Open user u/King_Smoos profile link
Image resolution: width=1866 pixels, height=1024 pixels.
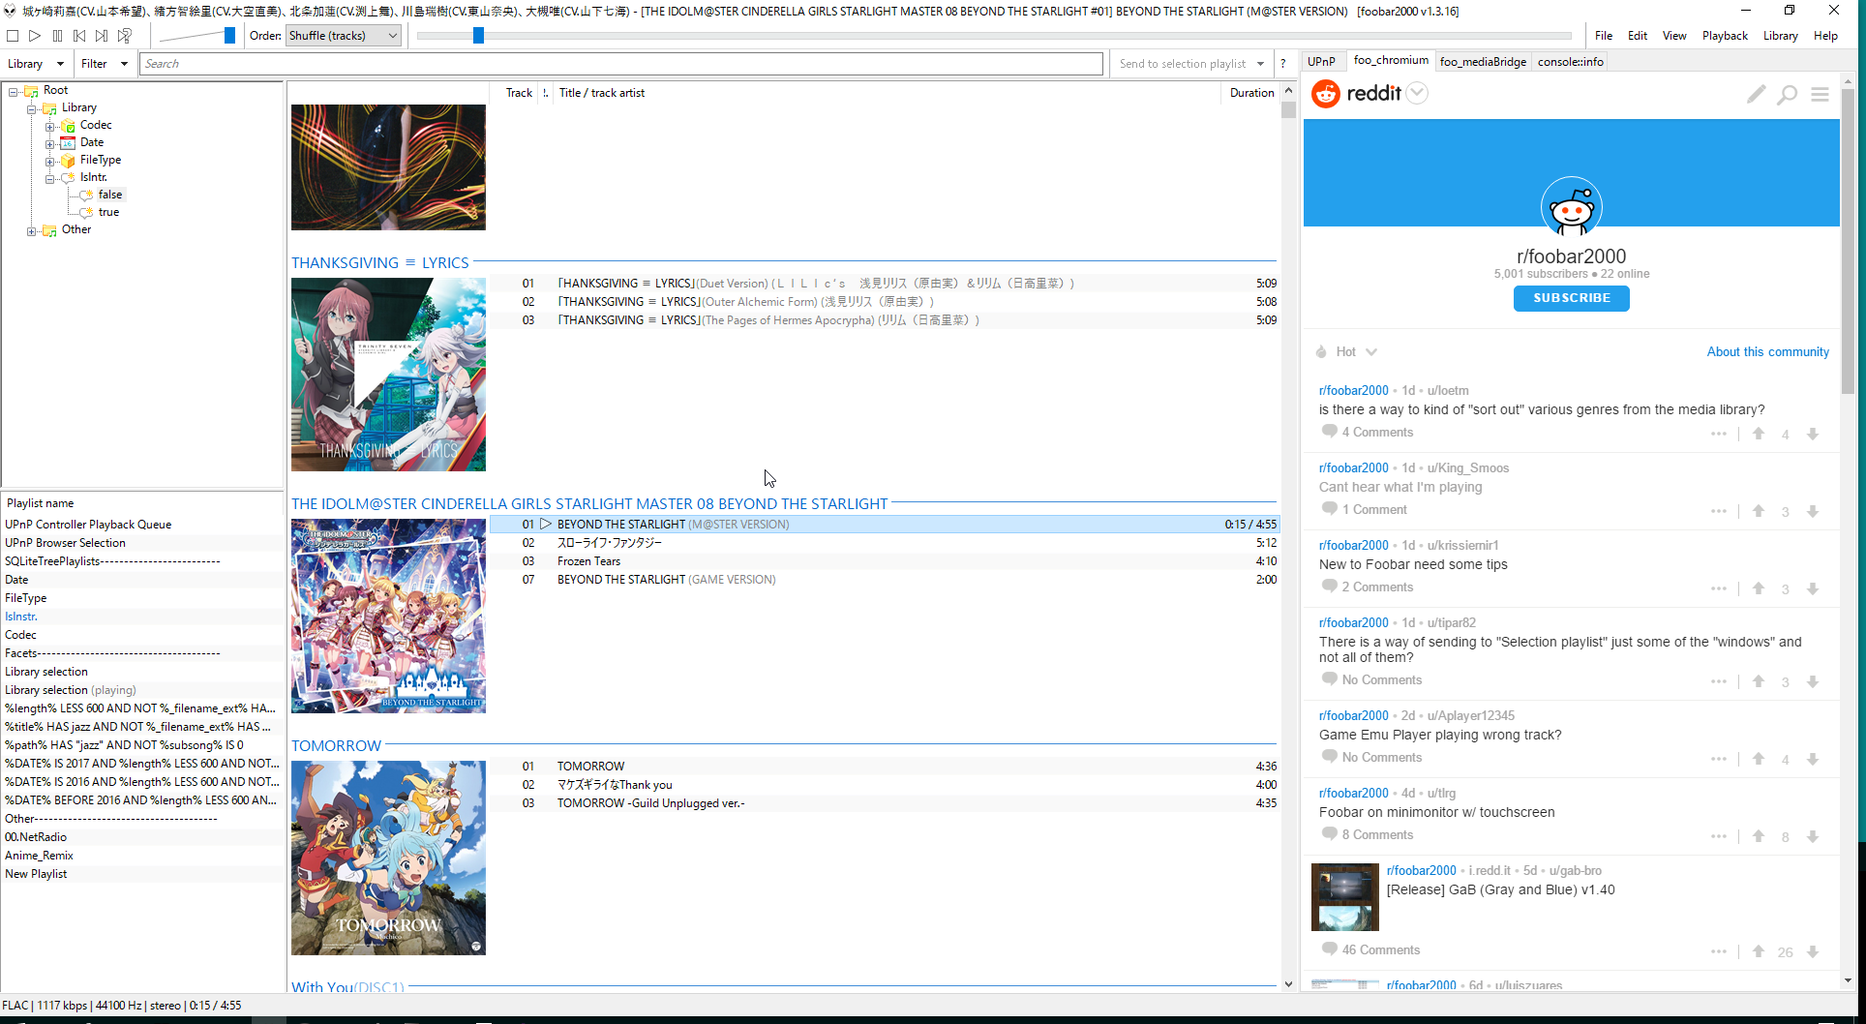click(1468, 468)
